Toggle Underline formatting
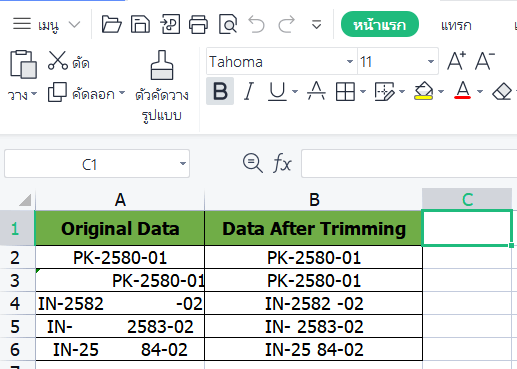The width and height of the screenshot is (517, 369). click(277, 91)
